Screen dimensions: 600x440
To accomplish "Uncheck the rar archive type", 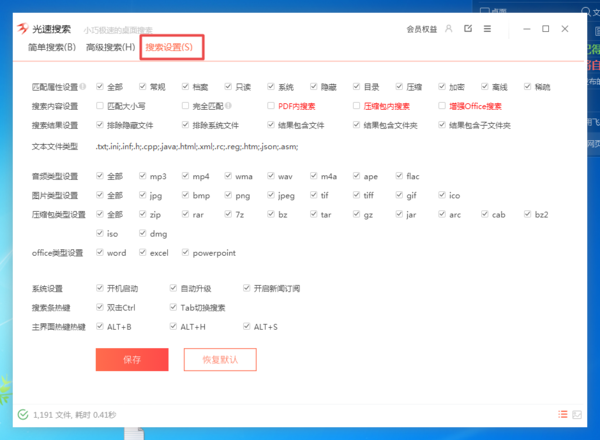I will 185,214.
